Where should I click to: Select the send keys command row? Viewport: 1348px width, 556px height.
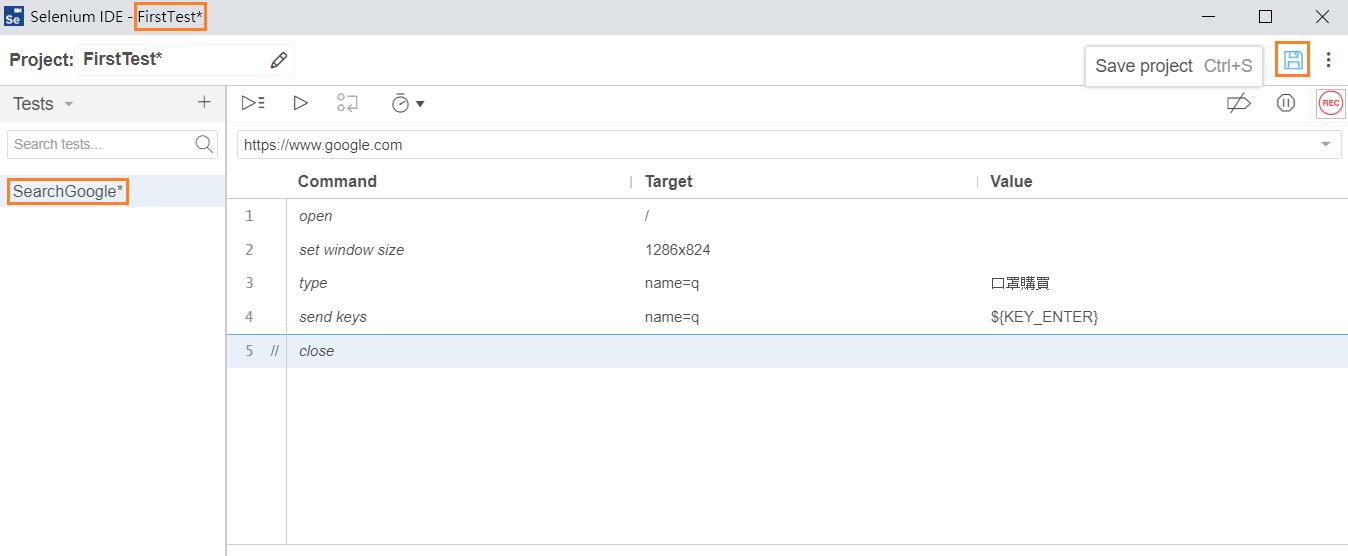[x=787, y=317]
